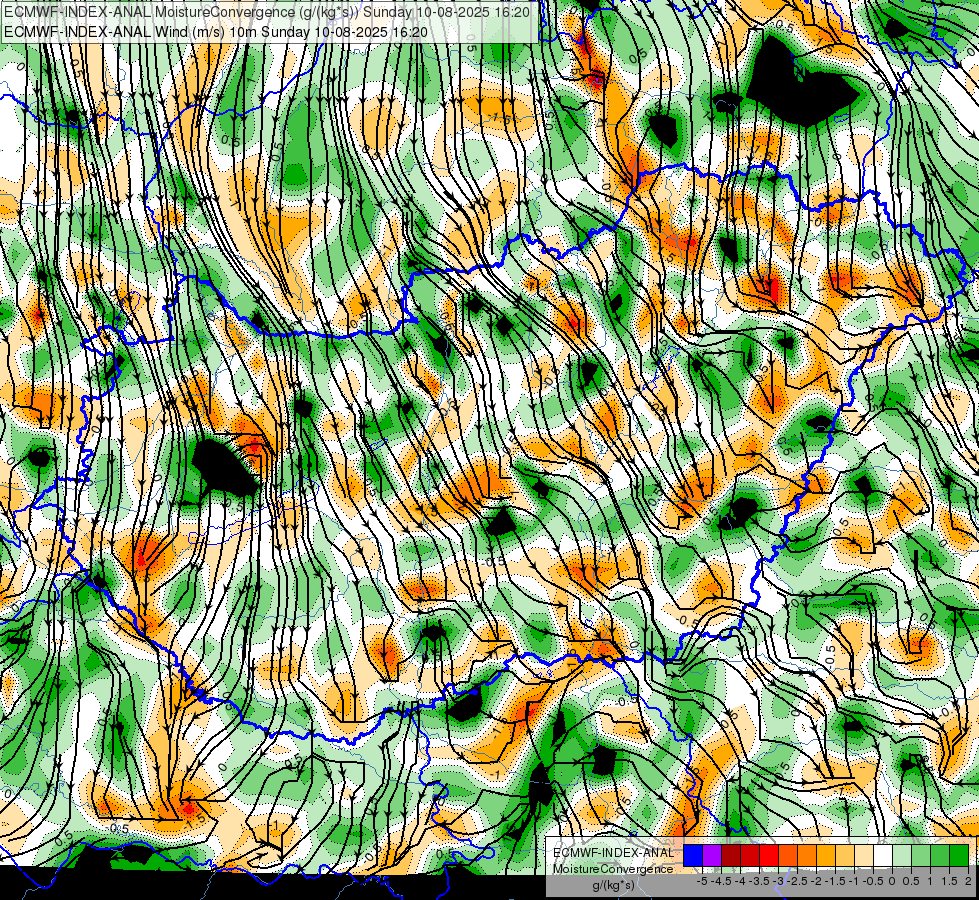Viewport: 979px width, 900px height.
Task: Click the legend unit label 'g/(kg*s)'
Action: [x=613, y=886]
